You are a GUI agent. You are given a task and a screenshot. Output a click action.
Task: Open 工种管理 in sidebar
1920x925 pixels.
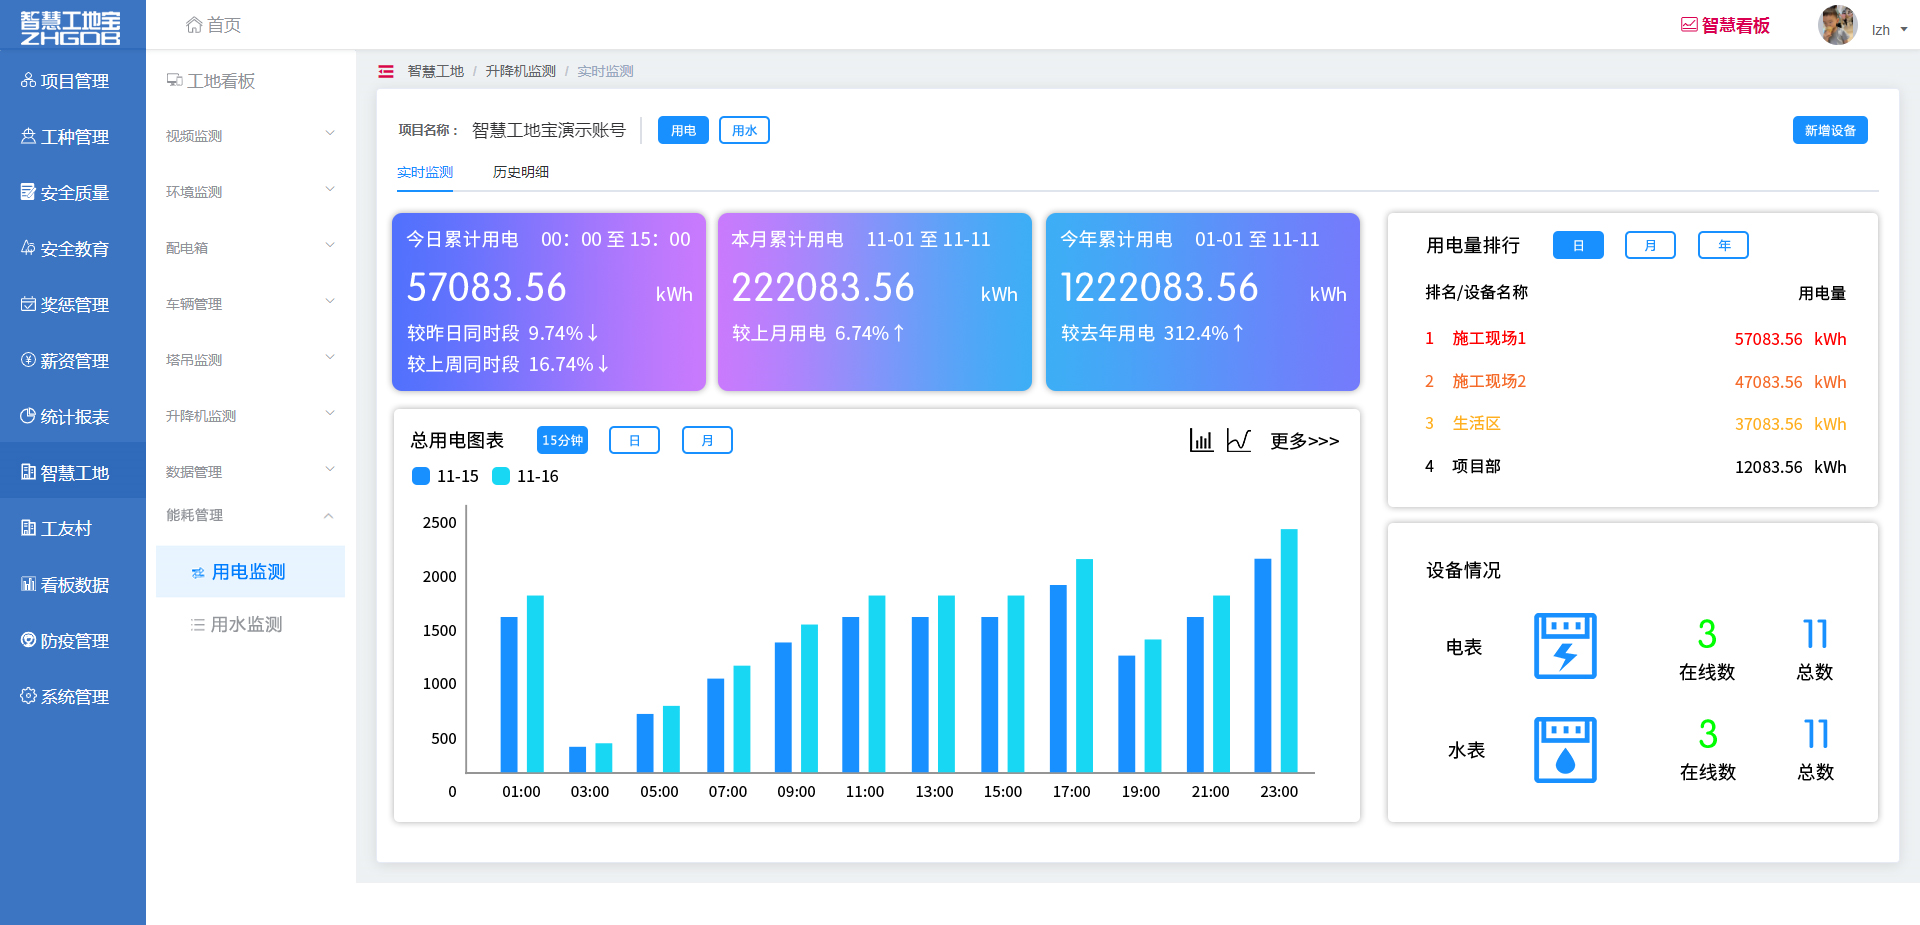click(73, 137)
